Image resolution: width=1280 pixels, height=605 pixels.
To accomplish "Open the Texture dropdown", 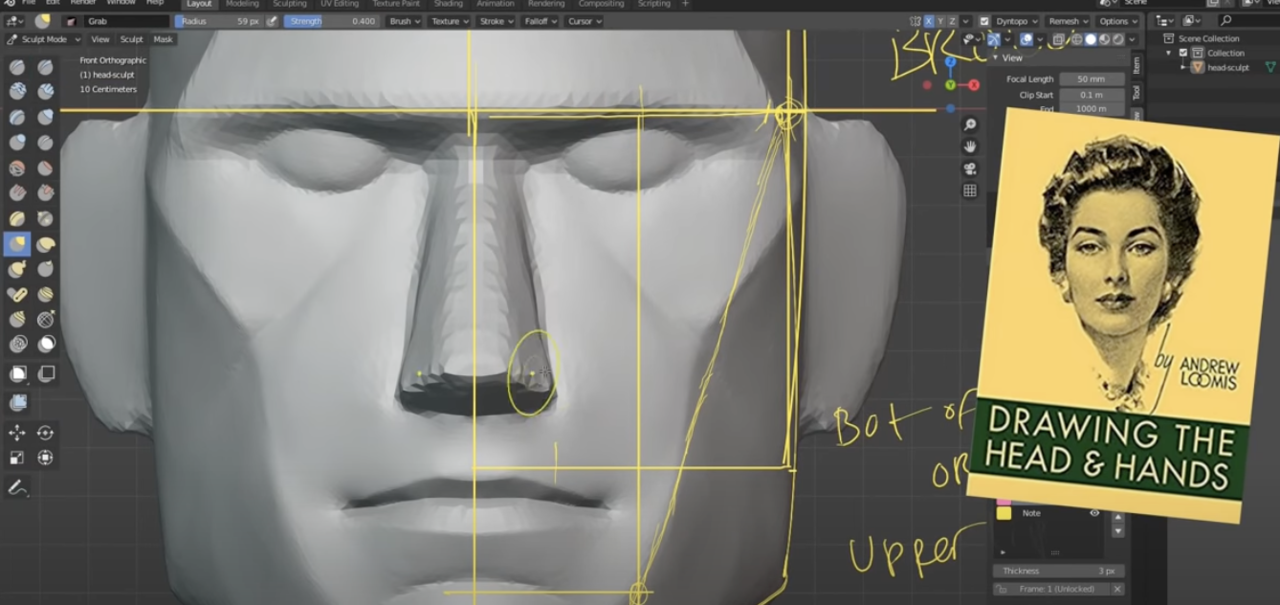I will (x=449, y=21).
